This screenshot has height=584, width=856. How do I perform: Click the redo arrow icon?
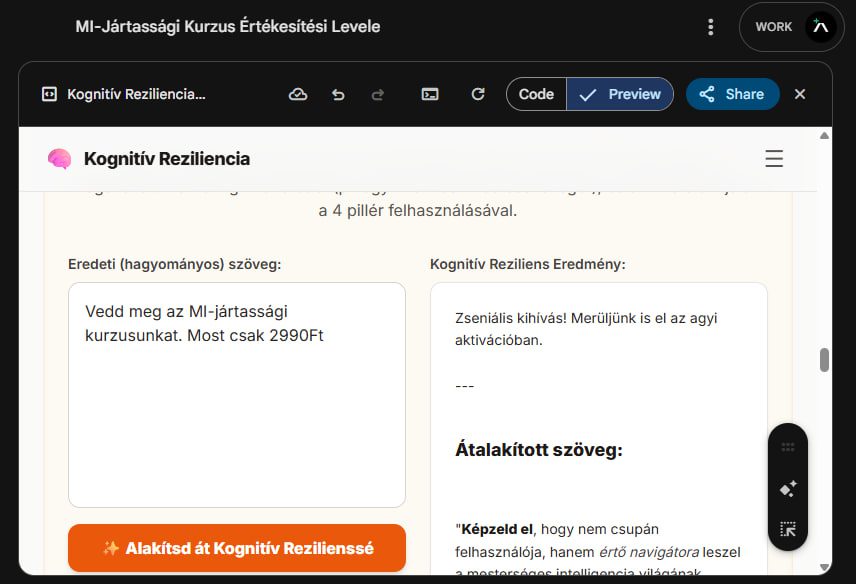pyautogui.click(x=378, y=94)
